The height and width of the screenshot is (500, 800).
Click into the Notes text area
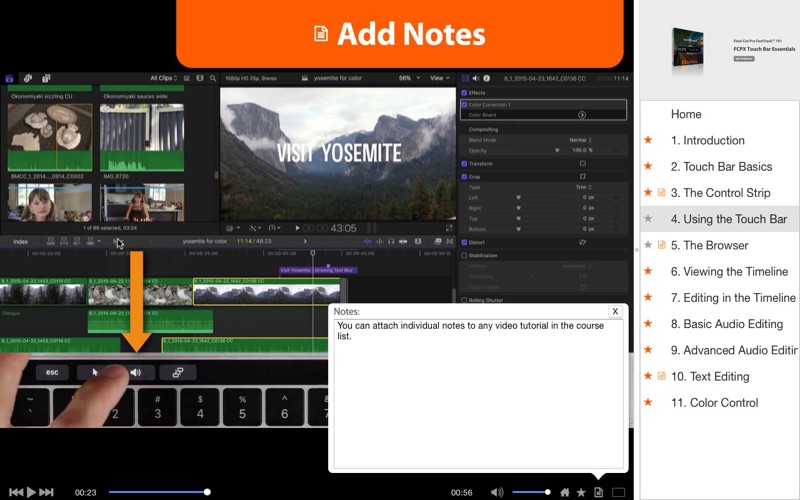(x=479, y=393)
